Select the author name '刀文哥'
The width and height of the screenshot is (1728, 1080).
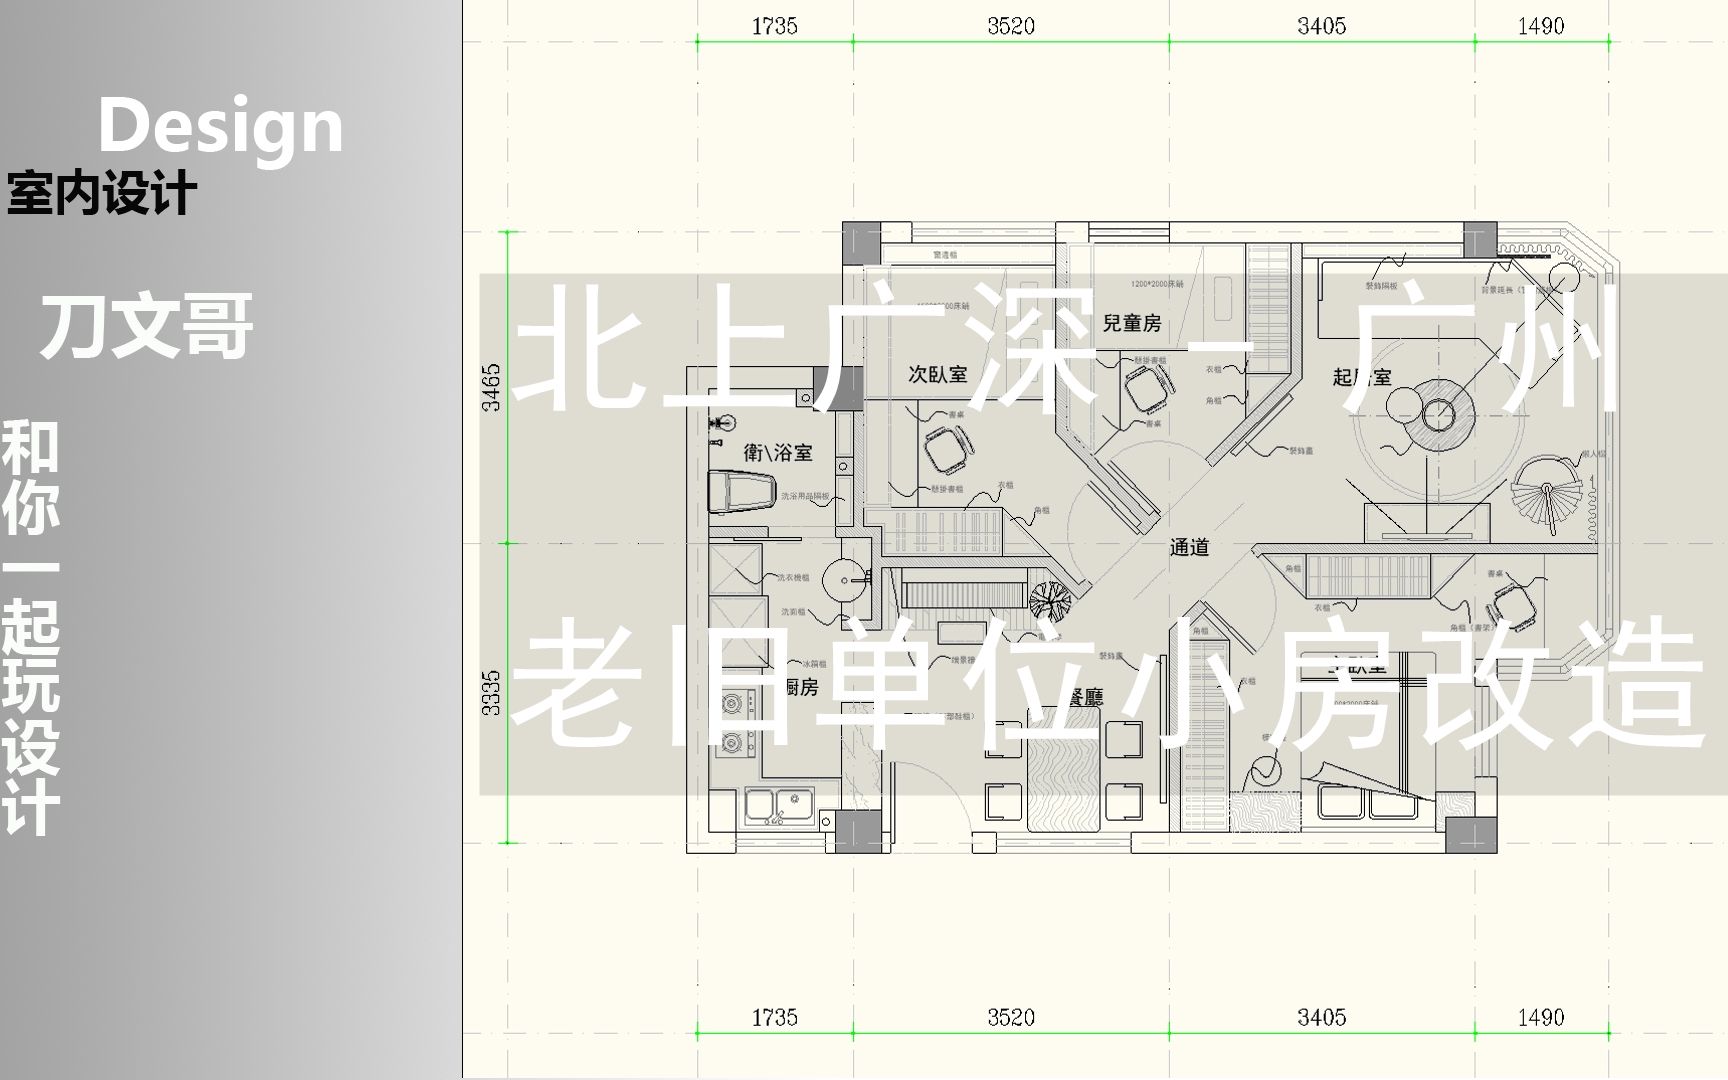147,327
